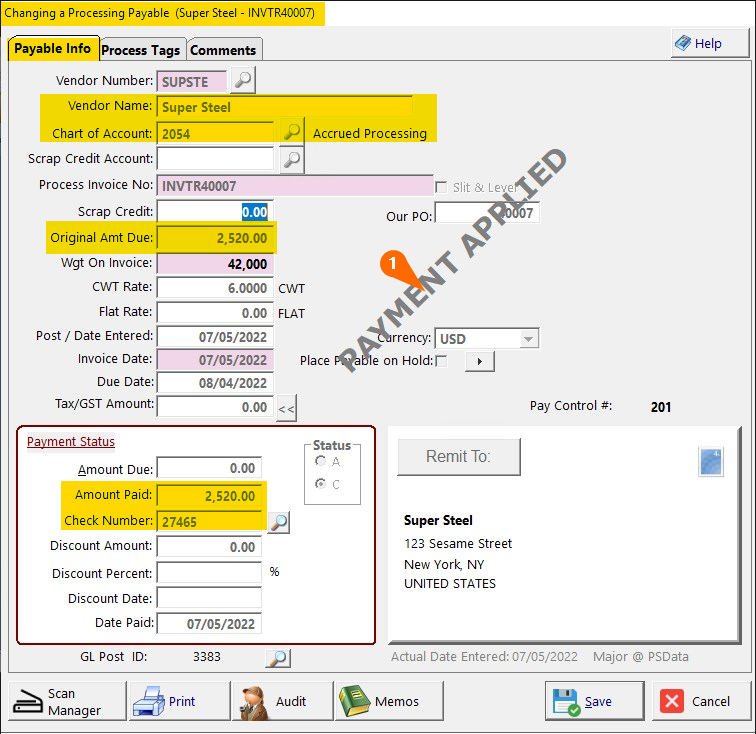
Task: Check Place Payable on Hold
Action: (441, 361)
